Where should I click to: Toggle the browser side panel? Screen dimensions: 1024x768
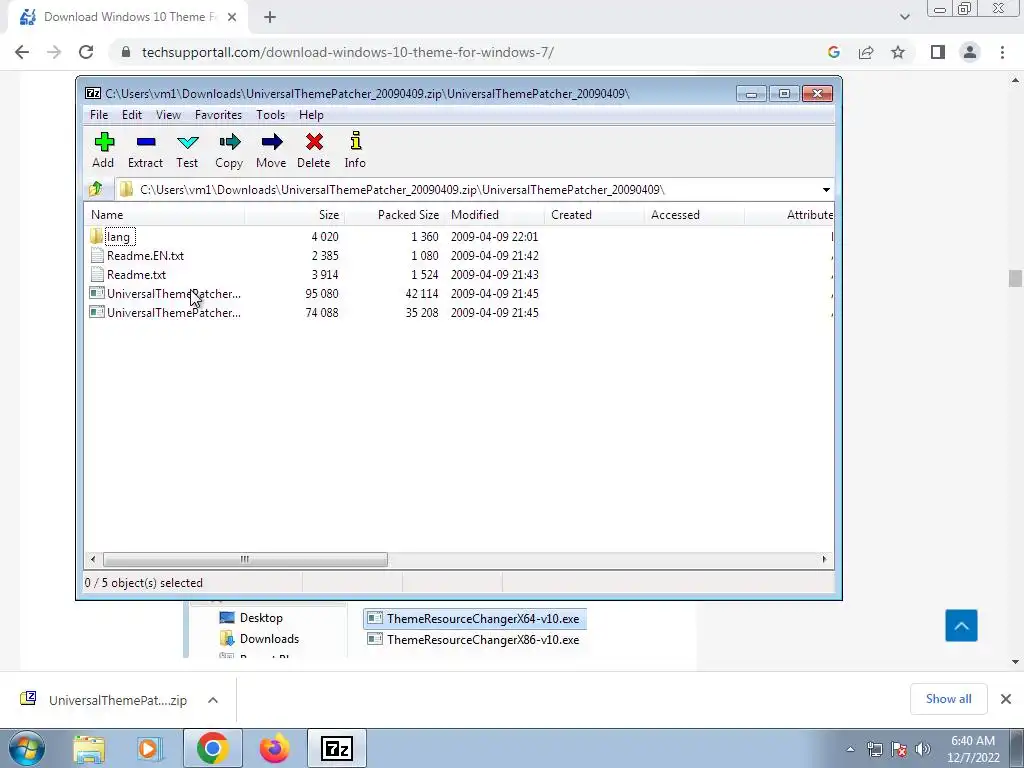(x=938, y=52)
